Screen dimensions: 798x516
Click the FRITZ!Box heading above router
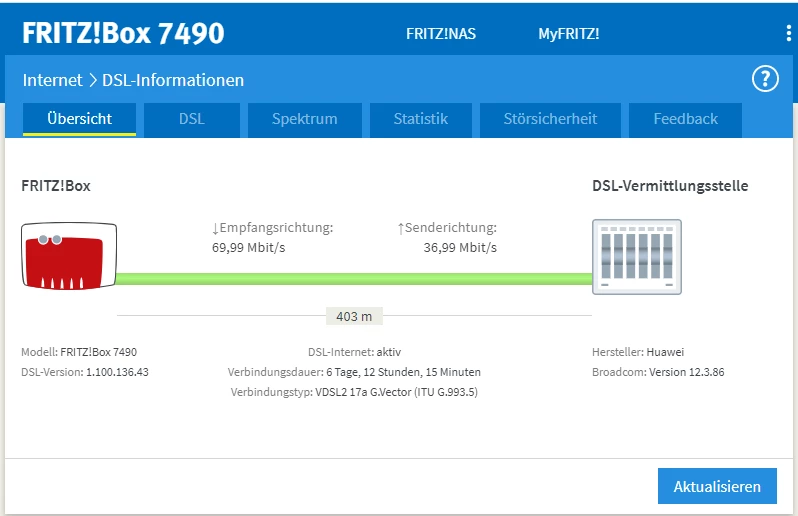[x=56, y=186]
